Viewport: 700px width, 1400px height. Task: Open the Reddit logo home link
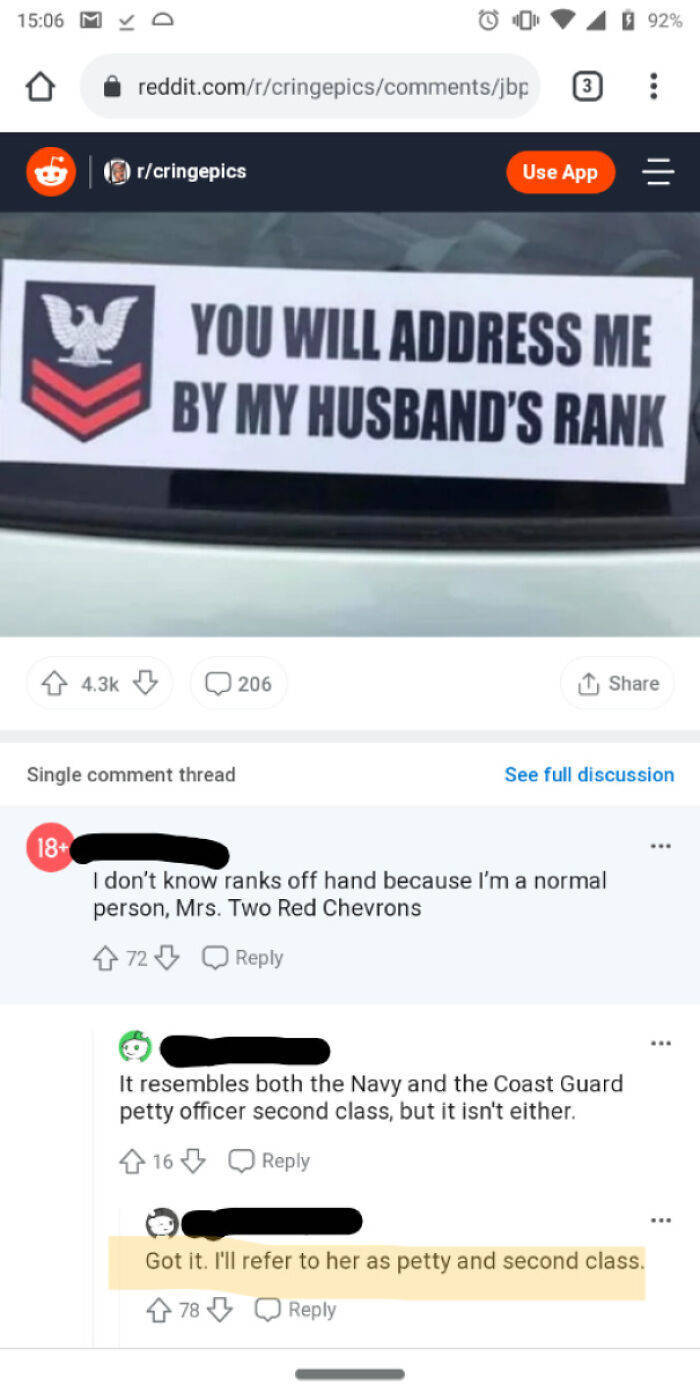pos(50,172)
